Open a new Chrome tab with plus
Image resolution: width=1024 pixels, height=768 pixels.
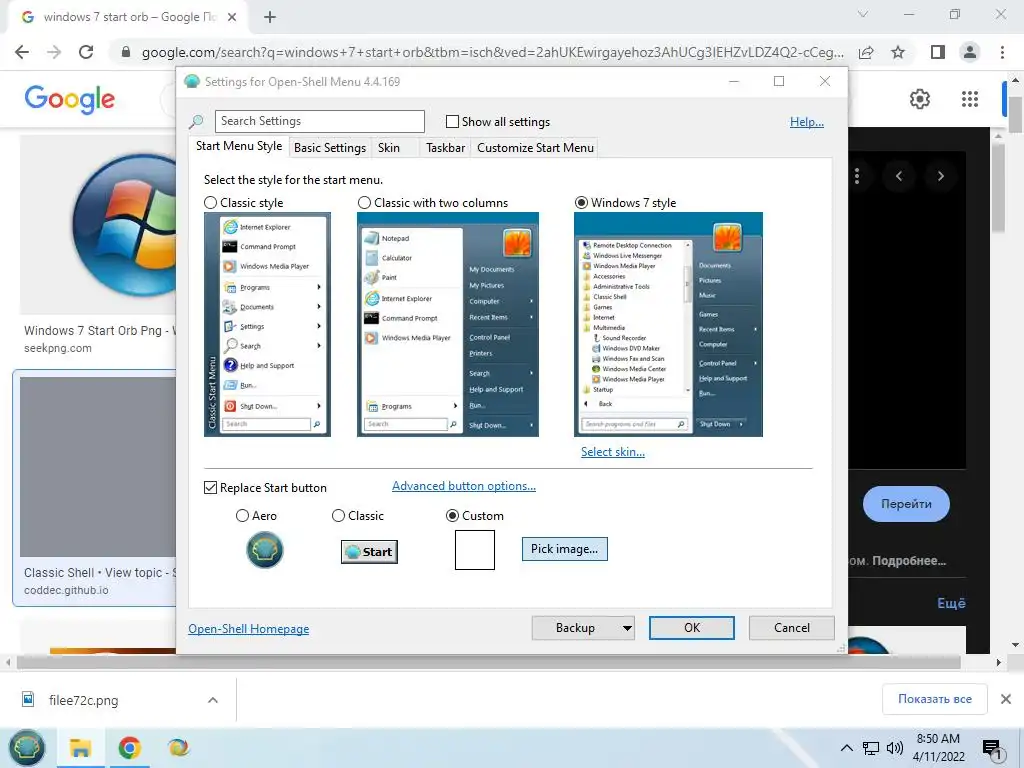[x=270, y=18]
